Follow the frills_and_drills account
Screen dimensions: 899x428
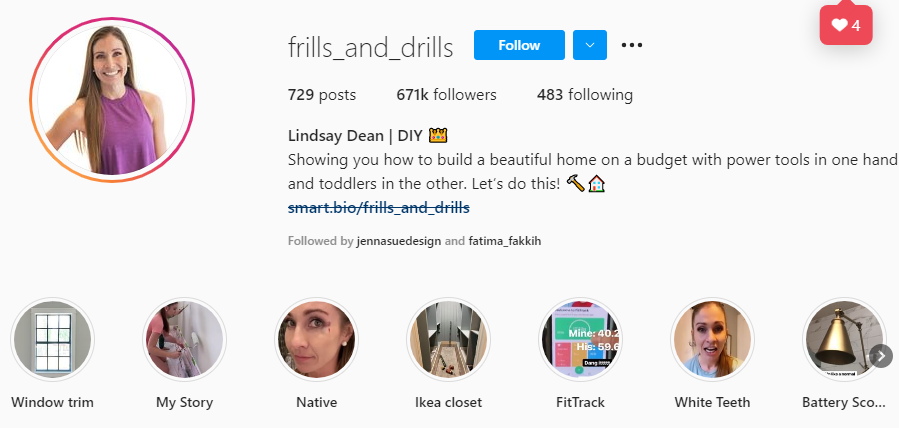(x=519, y=45)
